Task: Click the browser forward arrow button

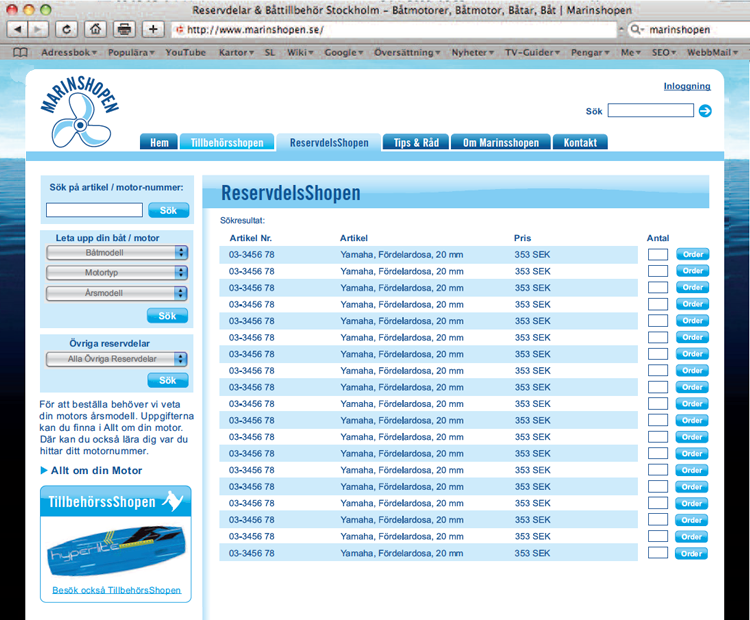Action: click(x=38, y=29)
